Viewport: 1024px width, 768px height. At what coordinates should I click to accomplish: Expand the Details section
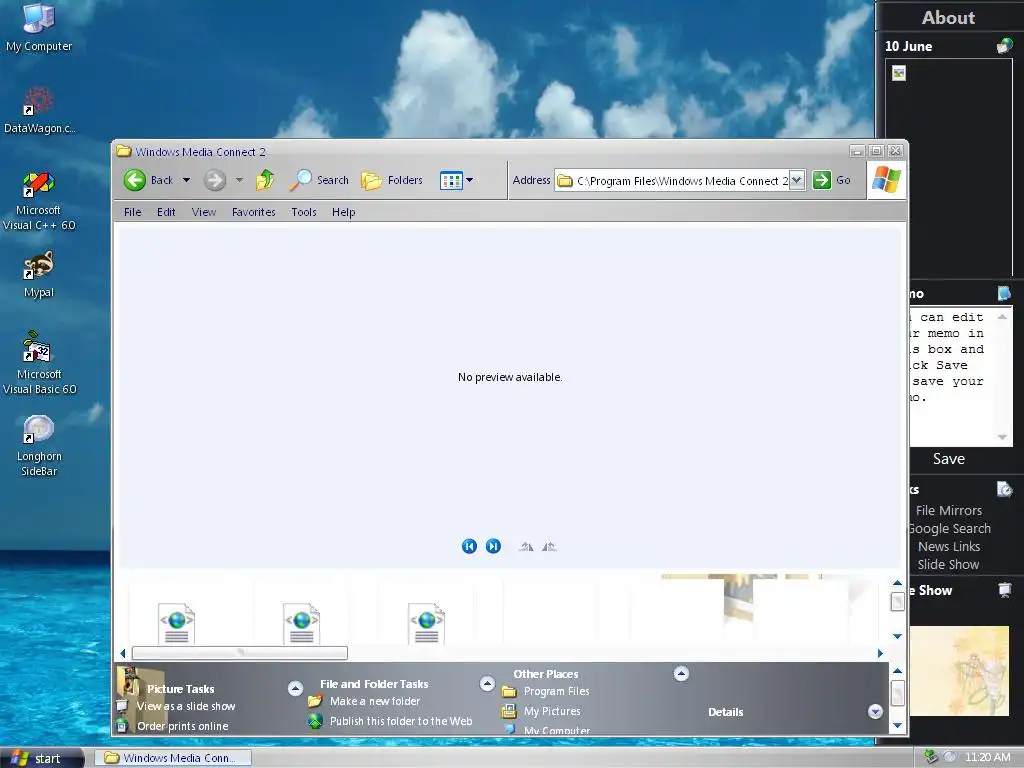pyautogui.click(x=875, y=711)
